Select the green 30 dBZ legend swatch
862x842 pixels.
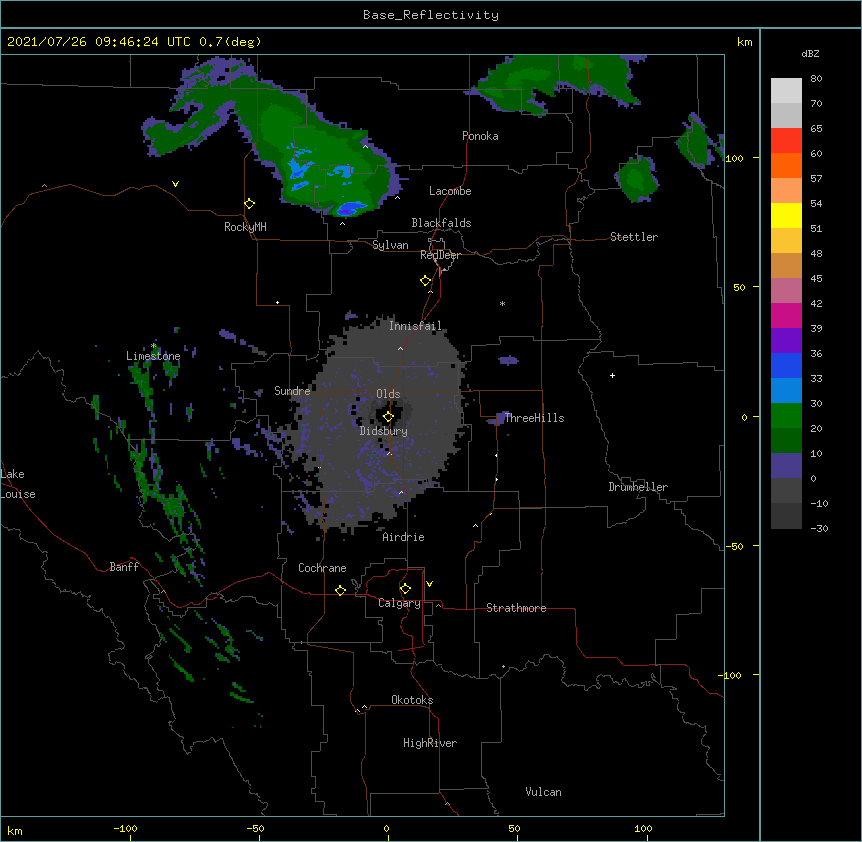click(786, 416)
